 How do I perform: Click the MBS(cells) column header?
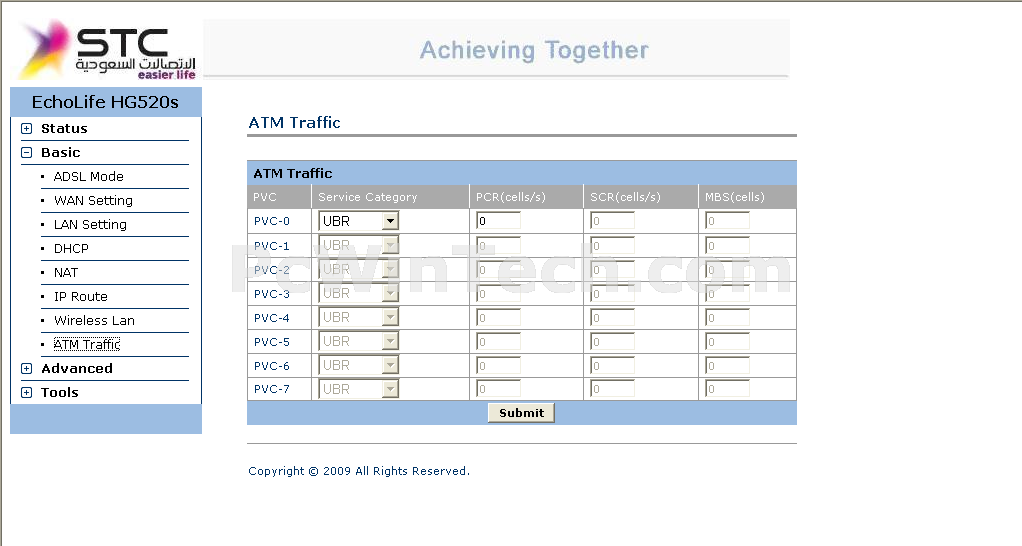pyautogui.click(x=735, y=197)
